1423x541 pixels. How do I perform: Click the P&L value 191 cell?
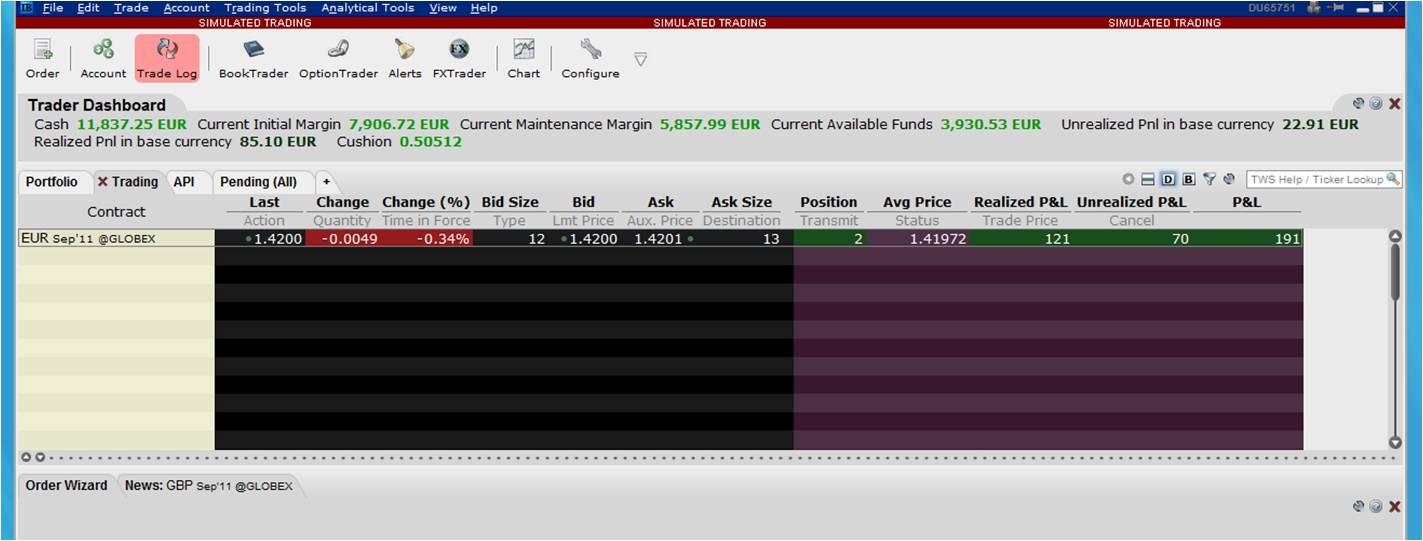pos(1247,239)
